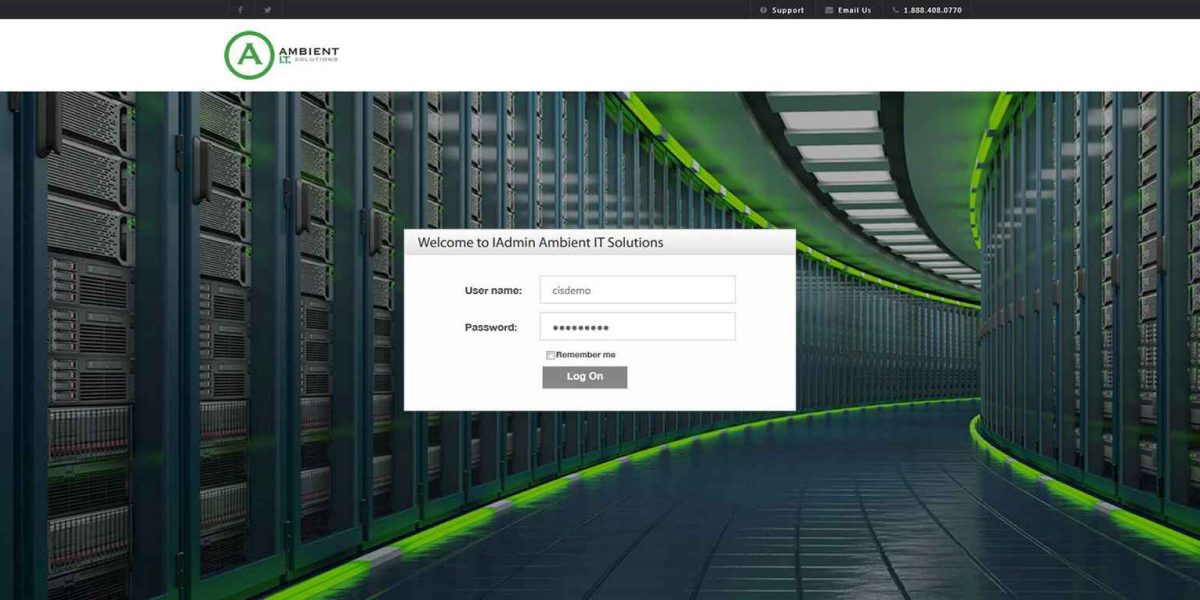1200x600 pixels.
Task: Click inside the User name field
Action: (637, 289)
